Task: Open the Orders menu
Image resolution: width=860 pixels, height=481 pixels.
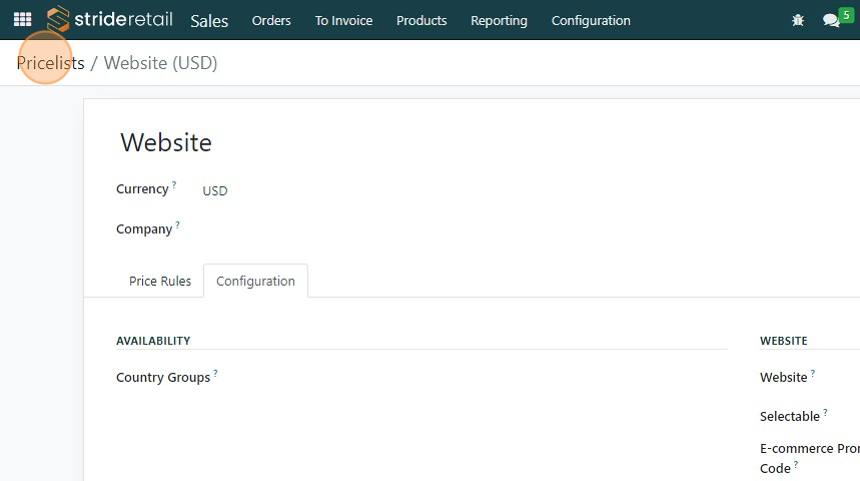Action: coord(271,20)
